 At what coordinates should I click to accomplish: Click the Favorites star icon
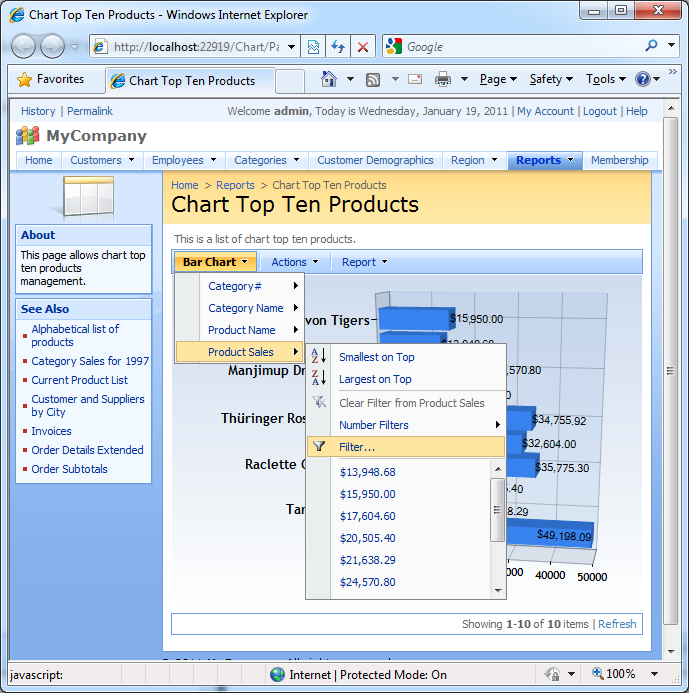24,80
